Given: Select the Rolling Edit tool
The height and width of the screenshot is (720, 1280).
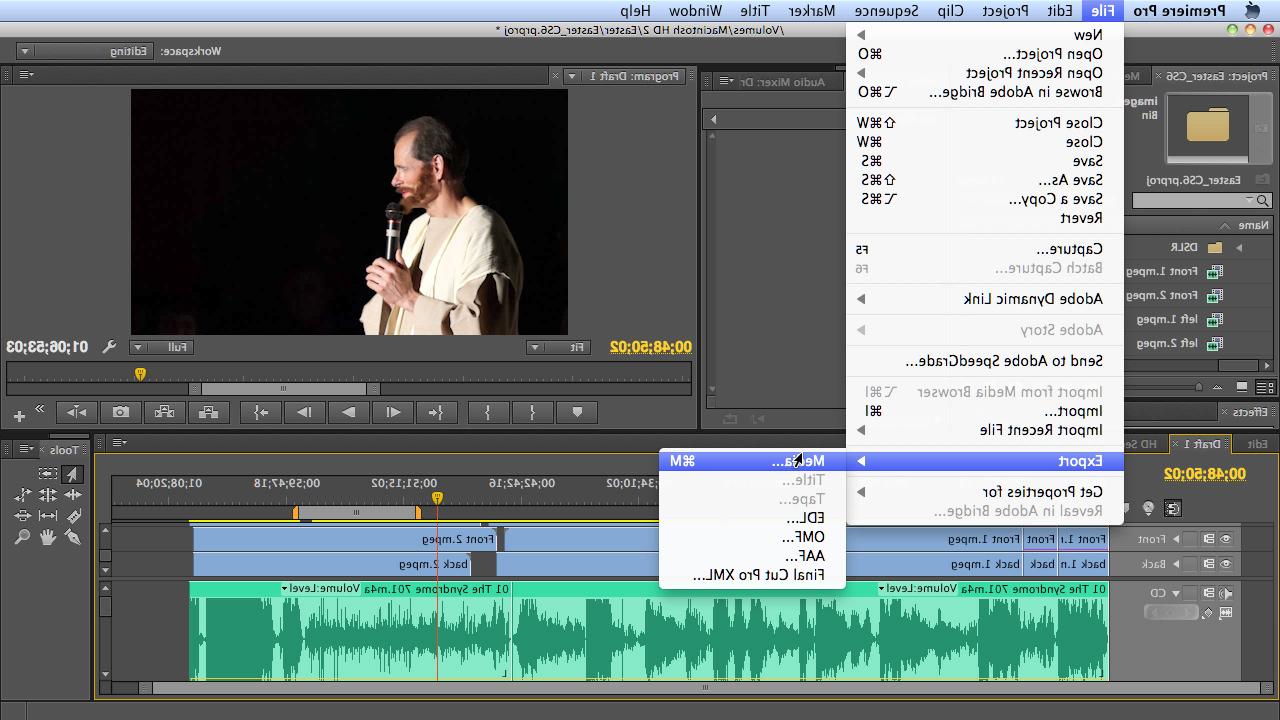Looking at the screenshot, I should pyautogui.click(x=48, y=494).
